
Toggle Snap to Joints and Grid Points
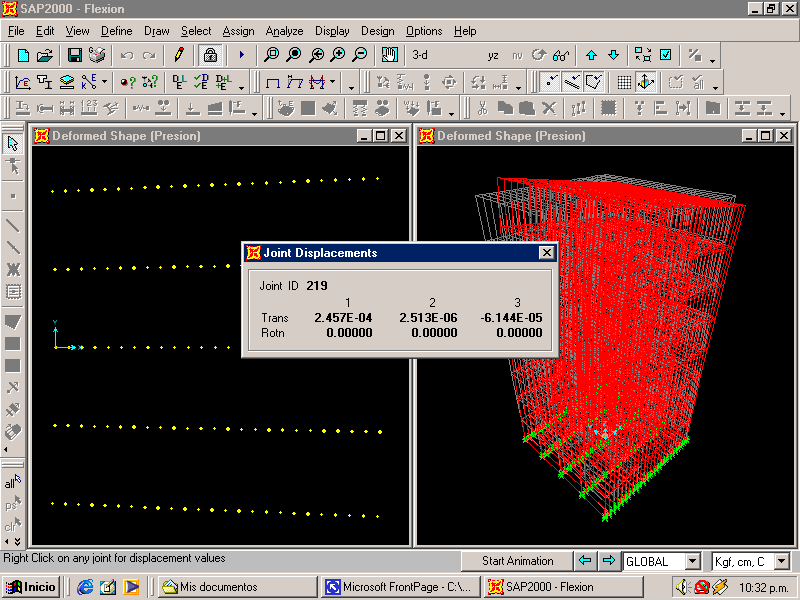tap(550, 82)
